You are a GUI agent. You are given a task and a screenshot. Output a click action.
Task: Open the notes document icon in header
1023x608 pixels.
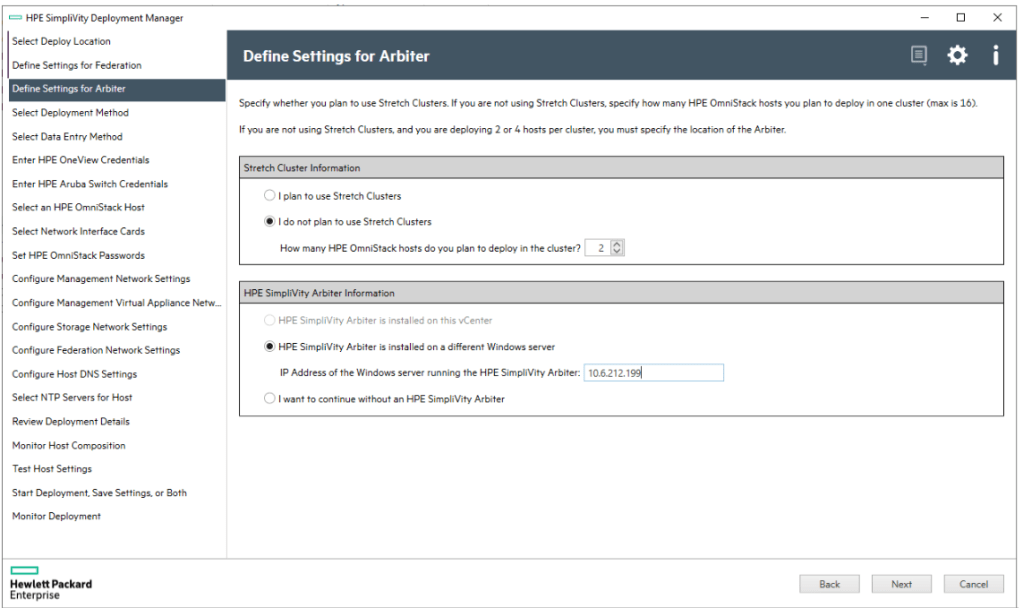[x=919, y=56]
